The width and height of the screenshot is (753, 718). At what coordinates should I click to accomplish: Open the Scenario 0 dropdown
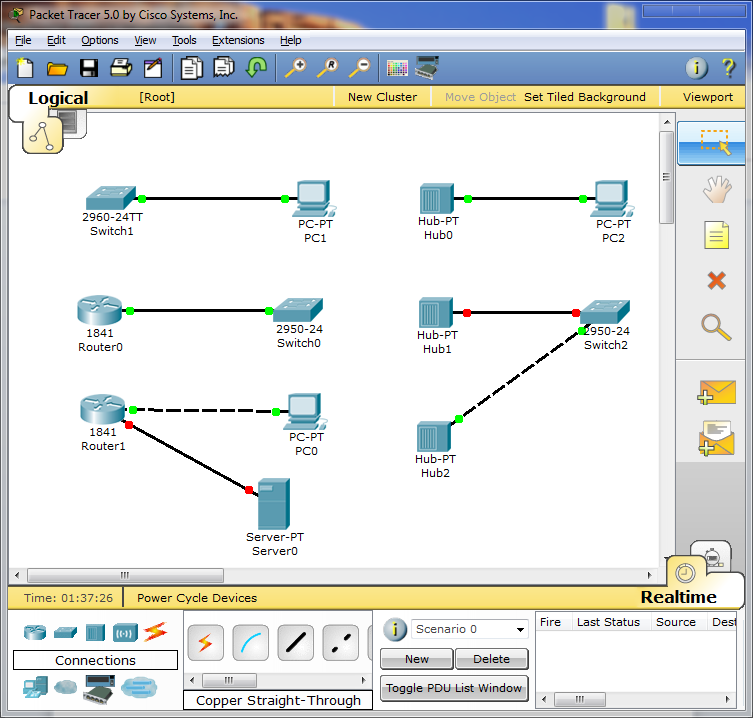pyautogui.click(x=469, y=629)
